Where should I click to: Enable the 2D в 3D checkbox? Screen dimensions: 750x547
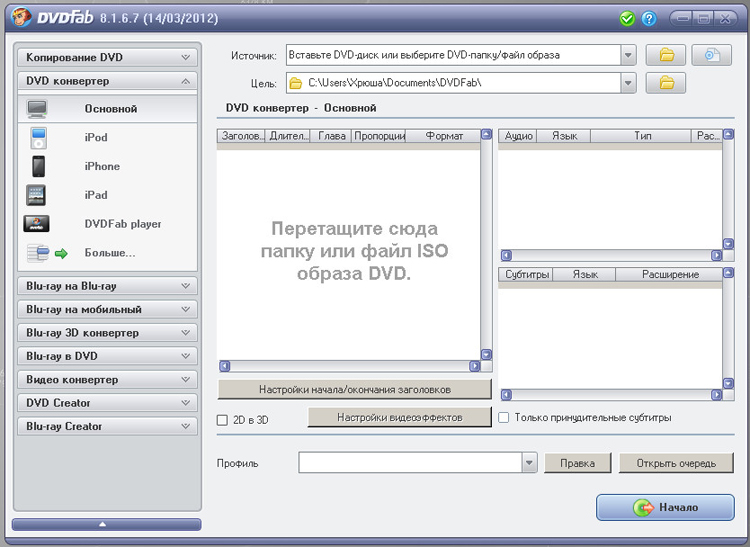tap(222, 420)
